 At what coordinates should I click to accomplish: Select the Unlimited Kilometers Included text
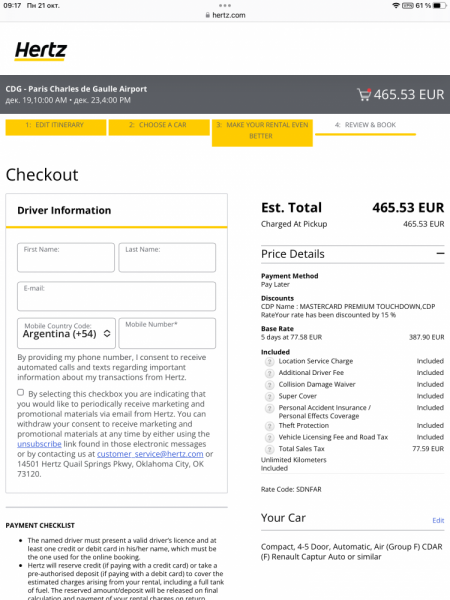[x=293, y=464]
